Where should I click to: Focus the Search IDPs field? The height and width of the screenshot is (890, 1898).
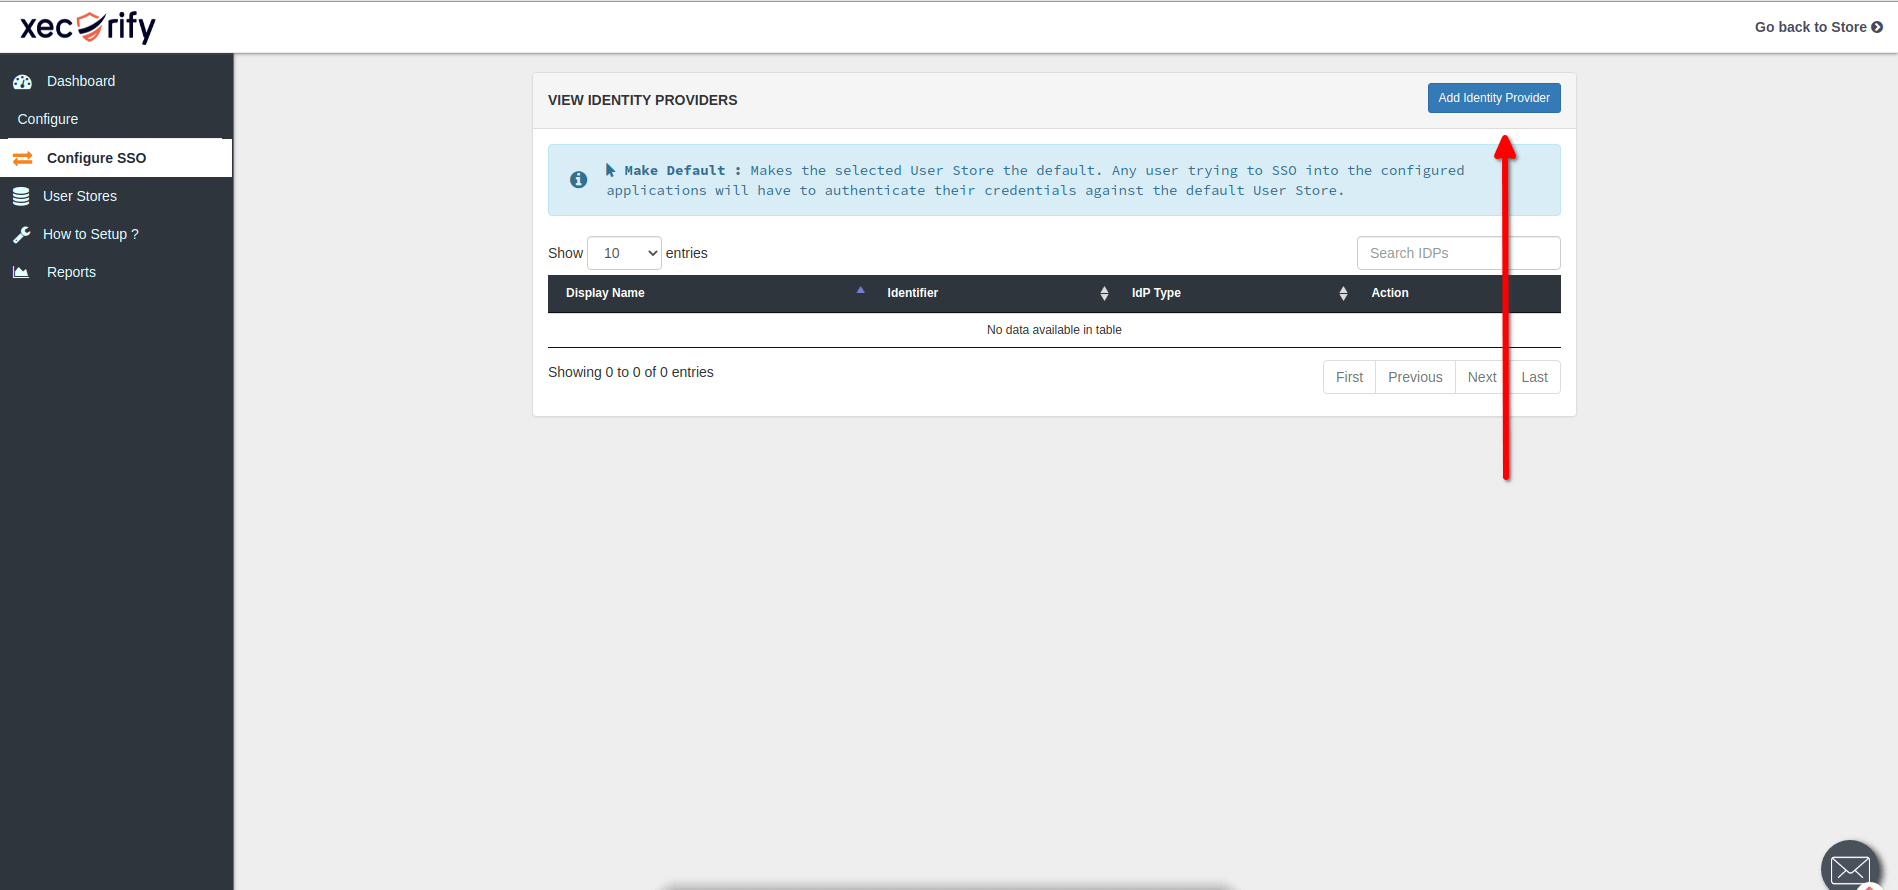coord(1458,253)
